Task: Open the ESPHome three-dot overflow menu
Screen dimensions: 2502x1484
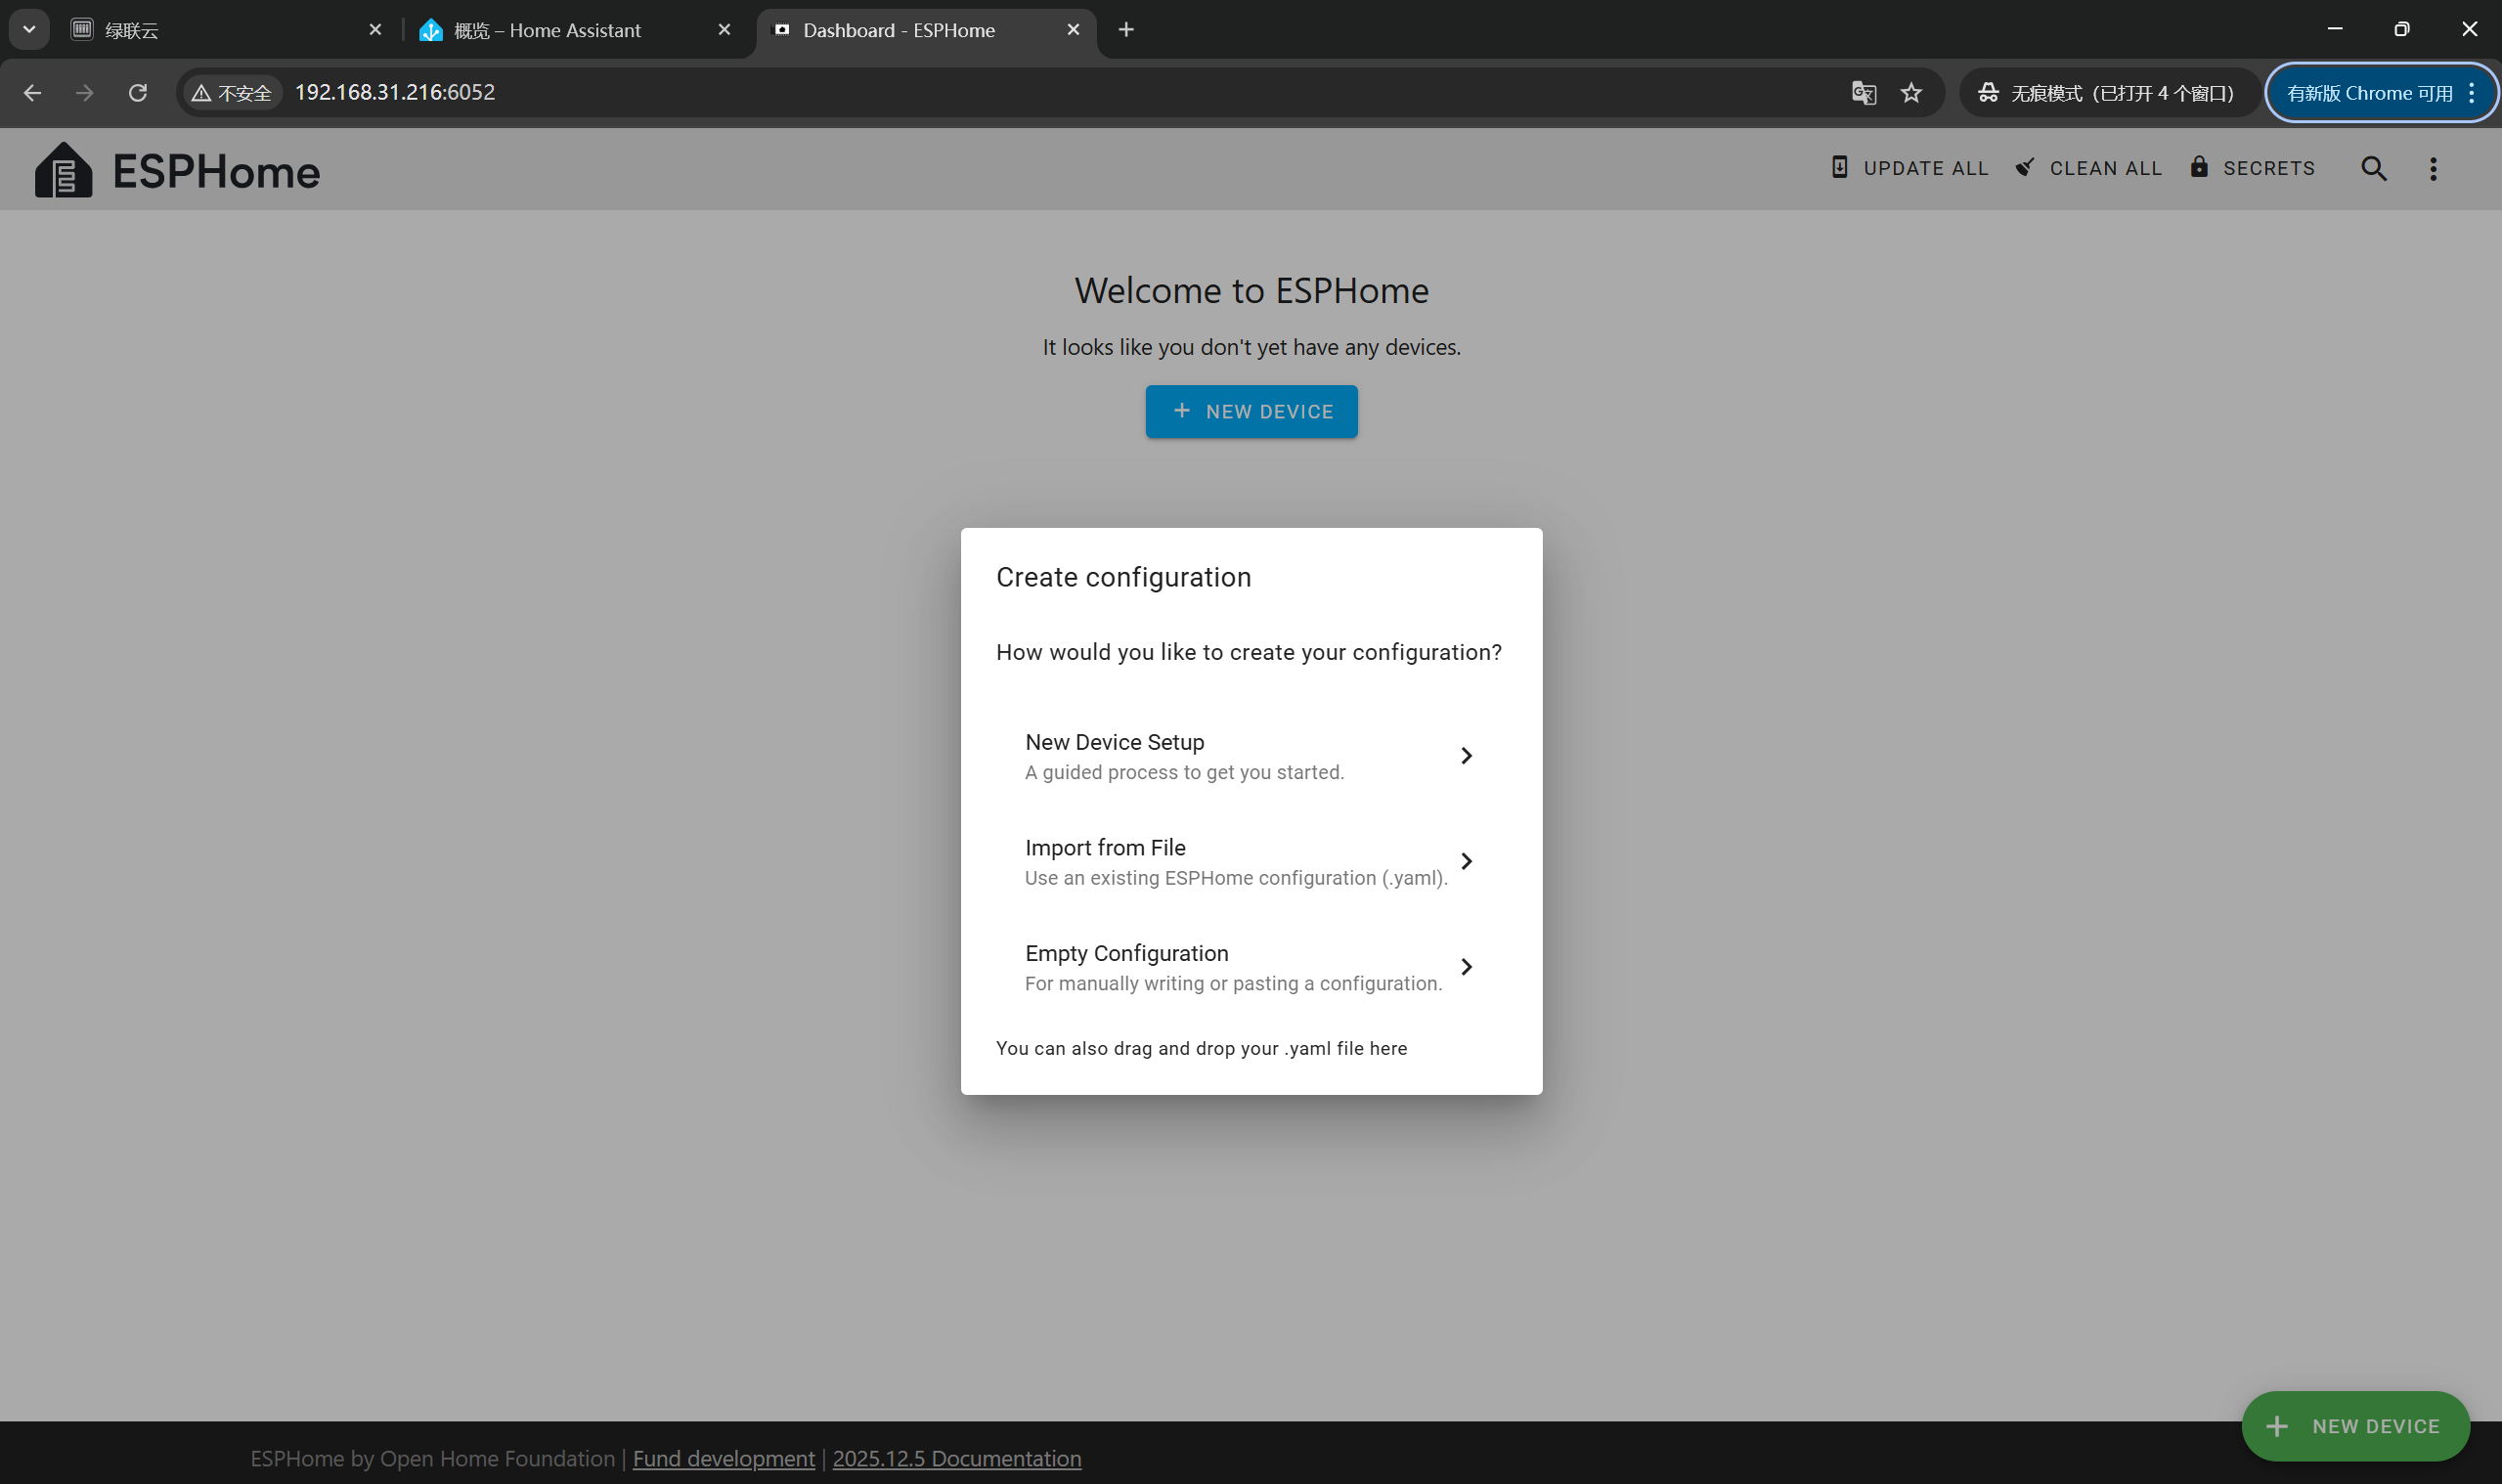Action: coord(2433,168)
